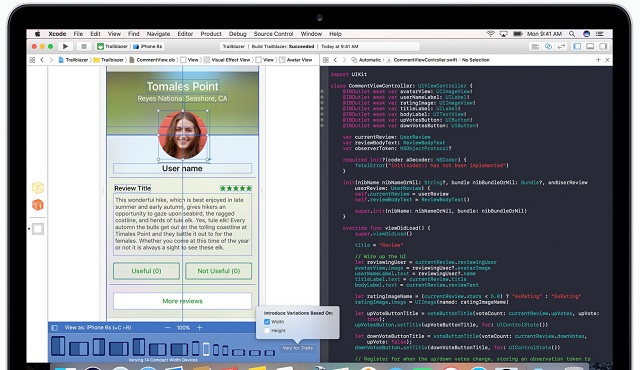Open Trailblazer folder crumb in jump bar

(x=109, y=60)
